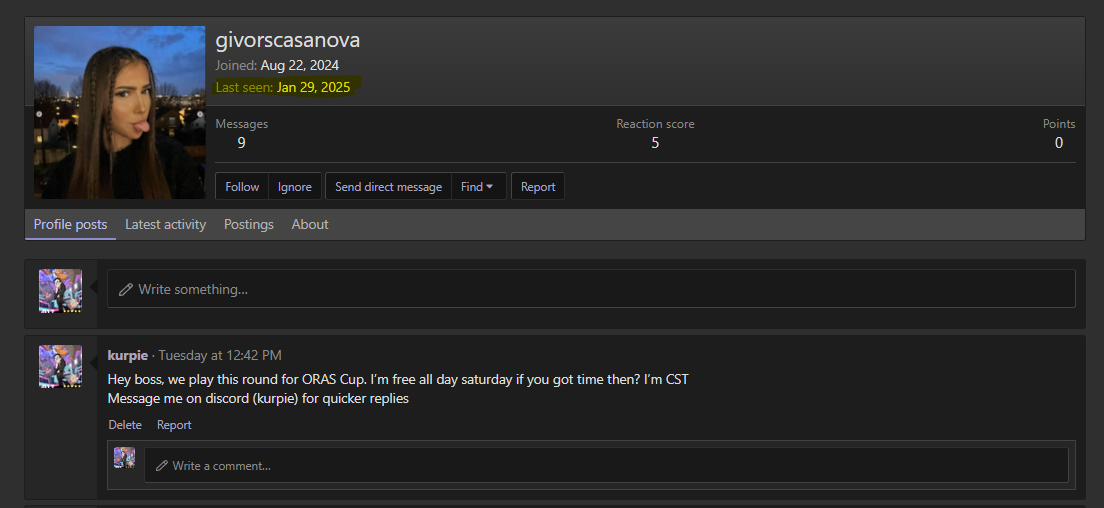
Task: Send direct message to this user
Action: (x=388, y=186)
